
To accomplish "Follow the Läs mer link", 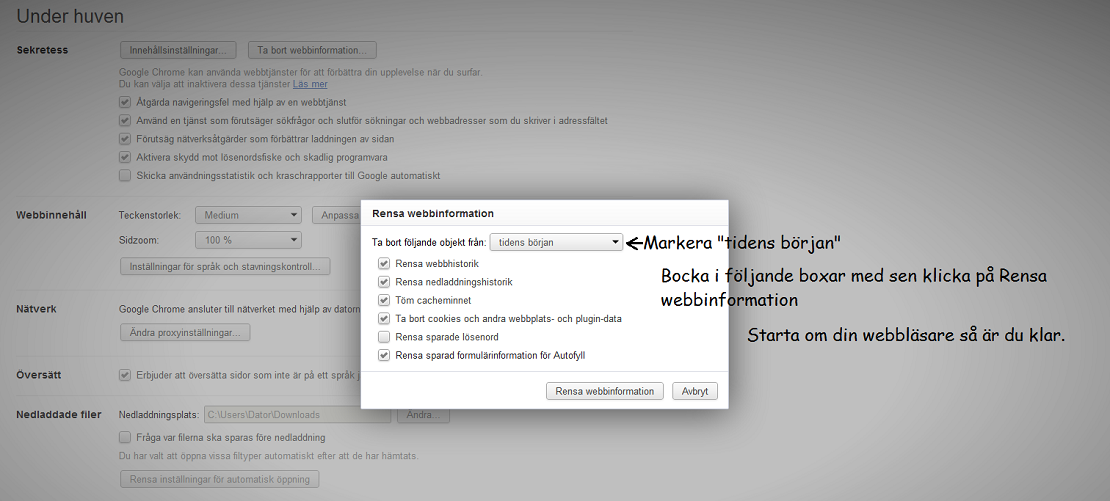I will click(x=310, y=84).
